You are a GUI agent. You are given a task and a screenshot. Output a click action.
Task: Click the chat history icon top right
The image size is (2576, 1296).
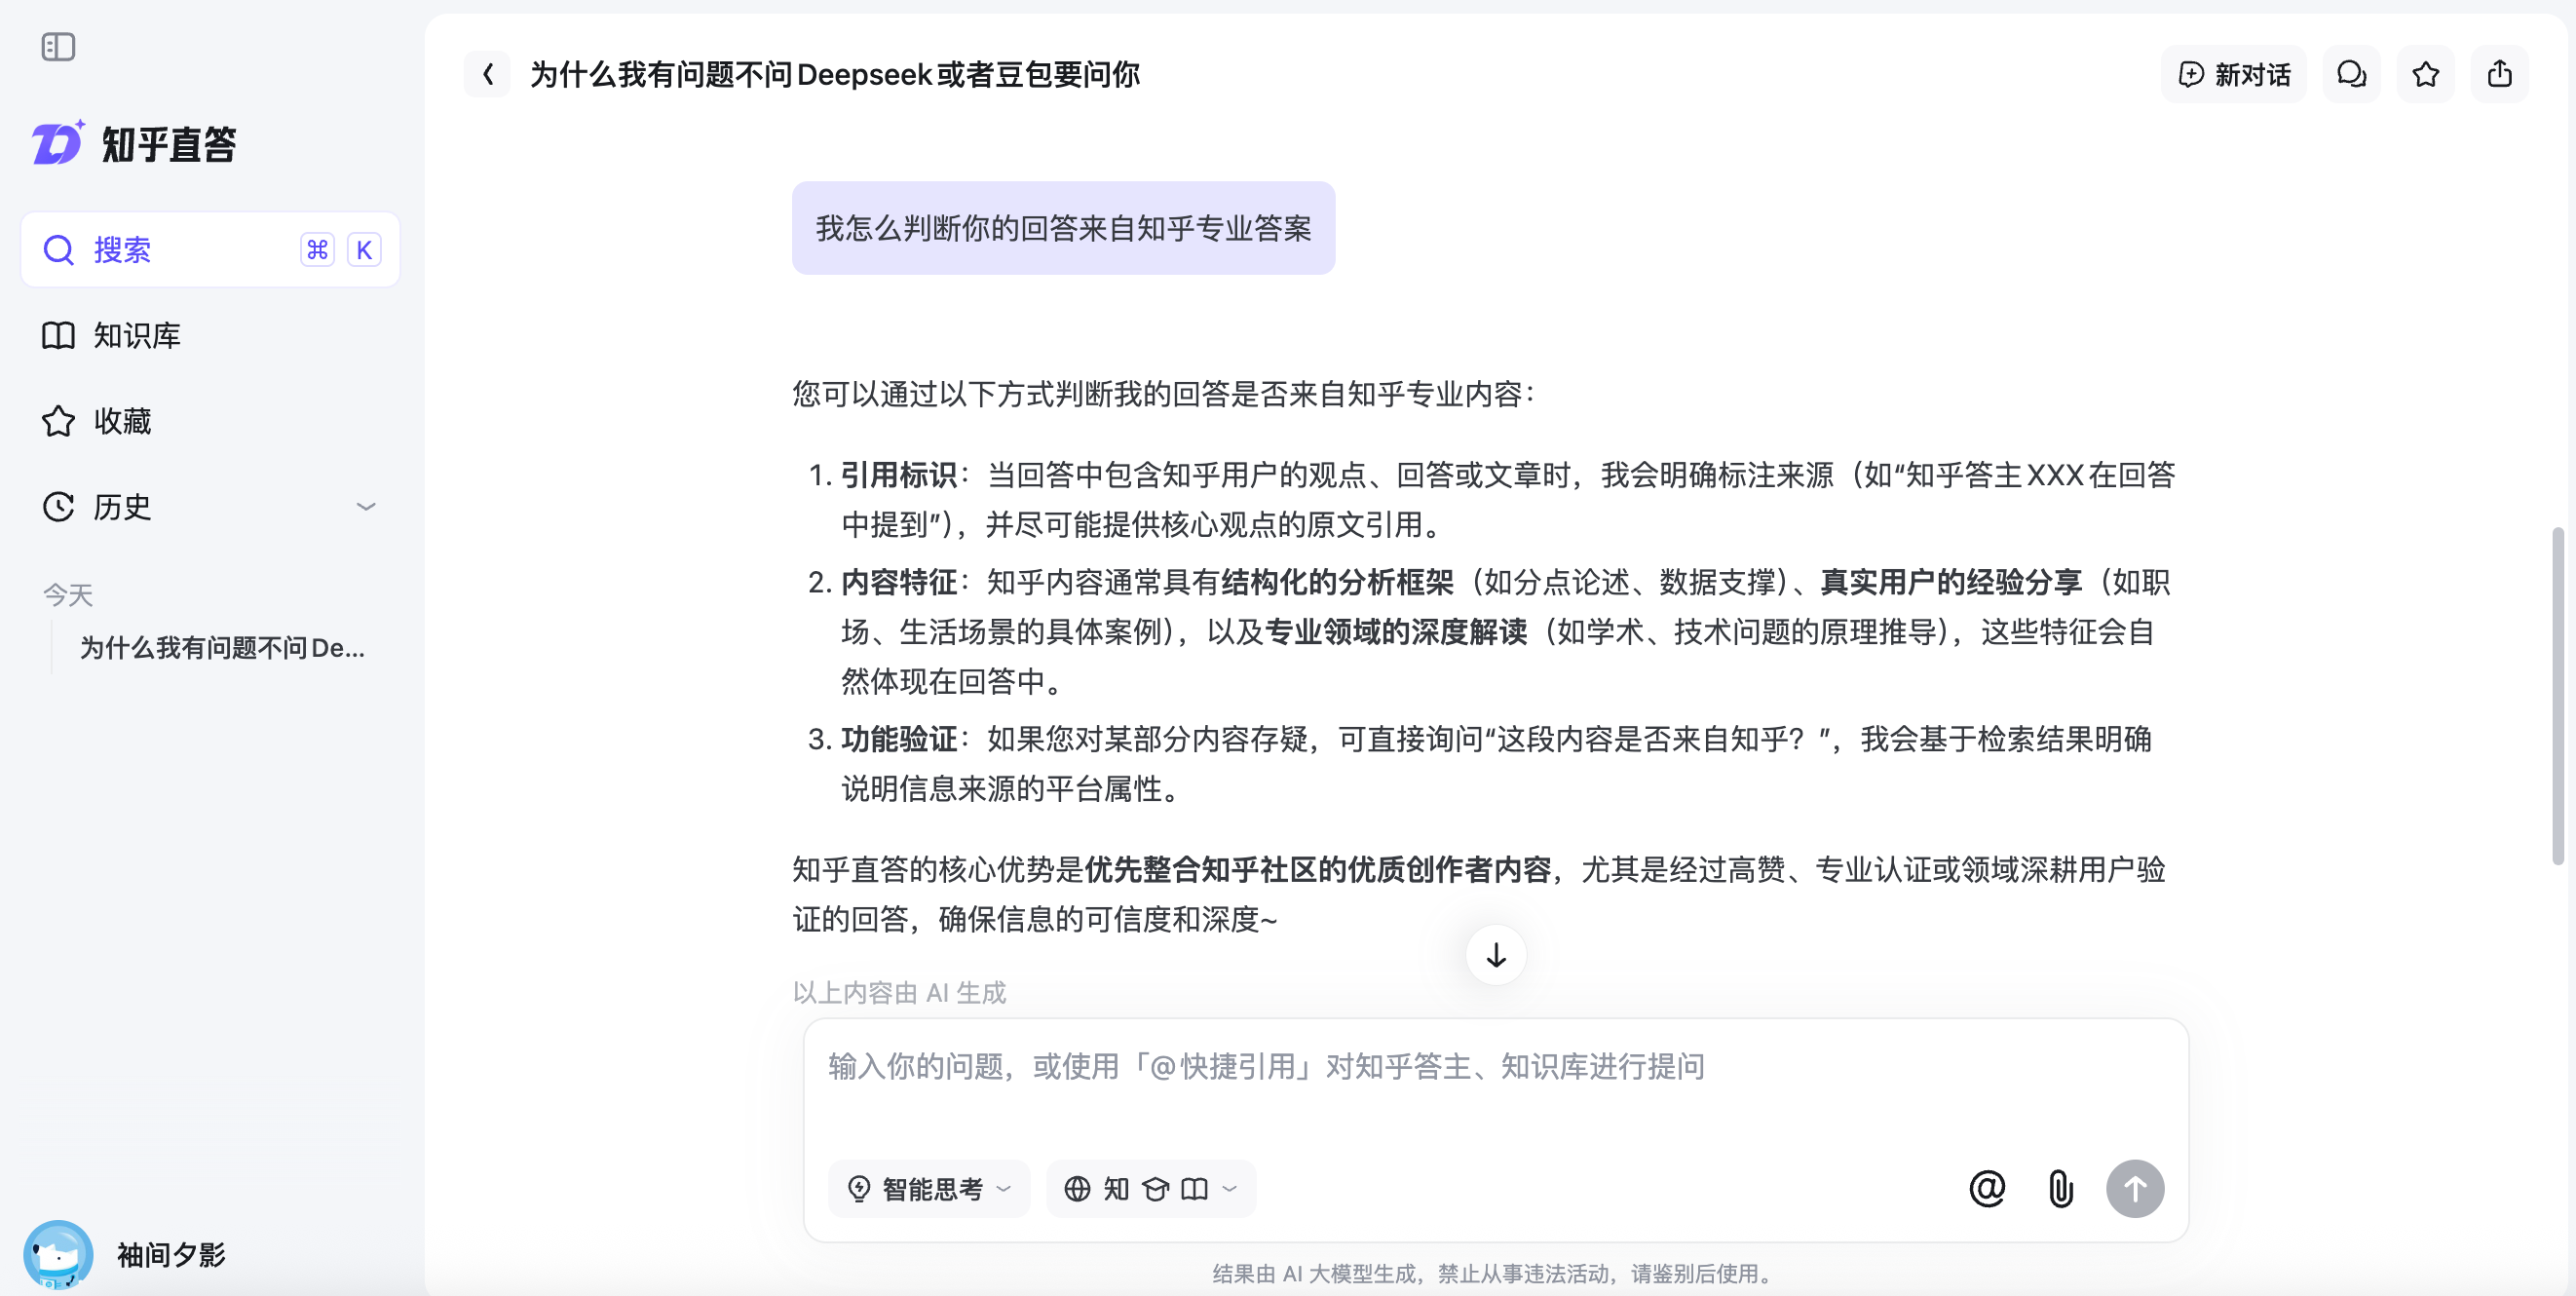pos(2351,73)
